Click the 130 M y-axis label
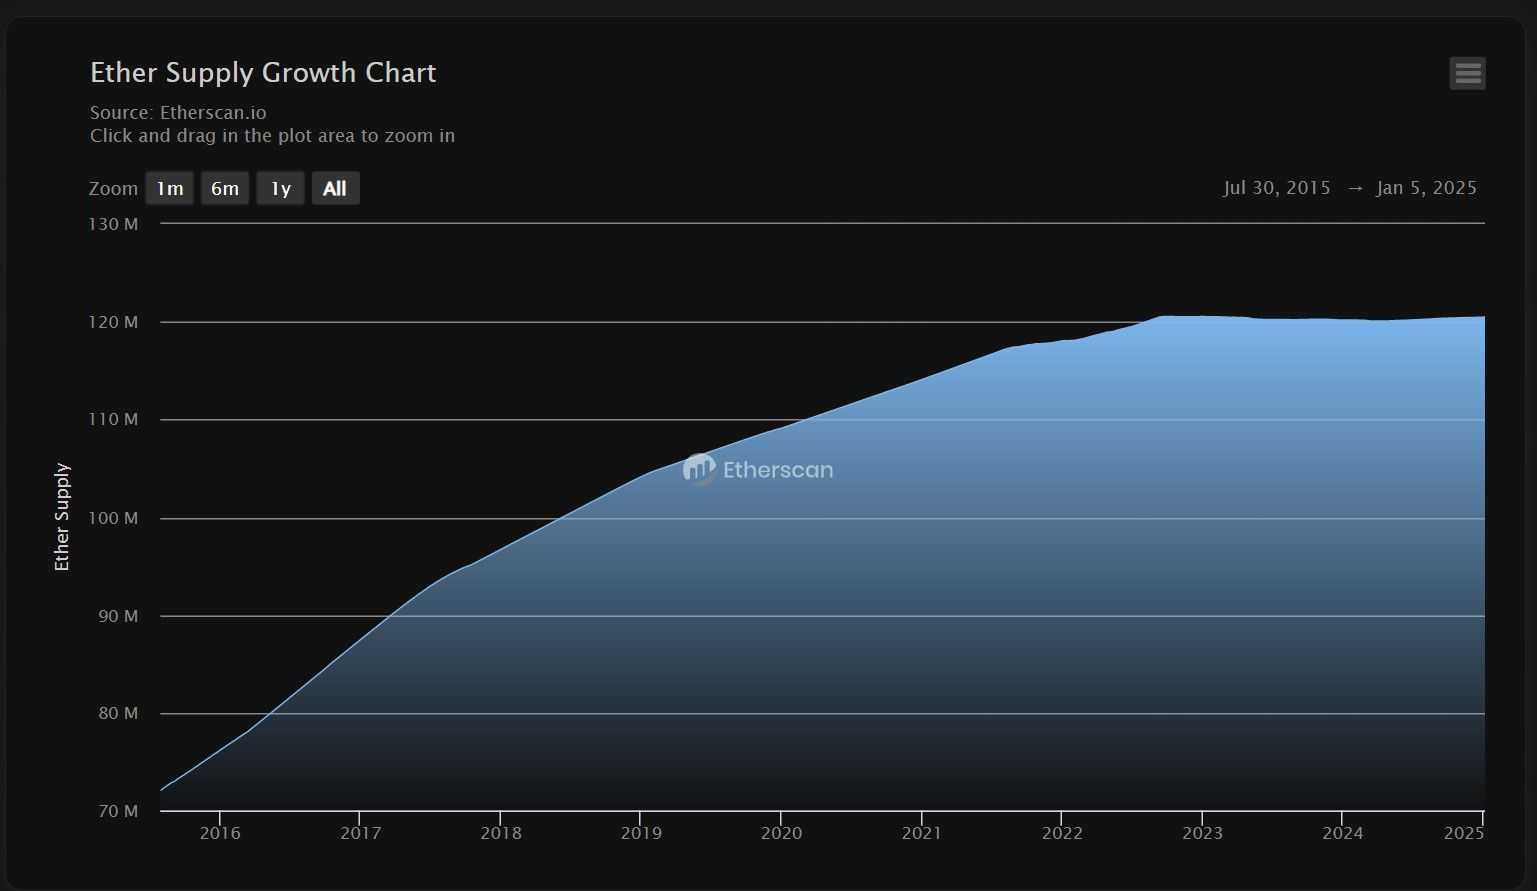1537x891 pixels. click(x=113, y=224)
